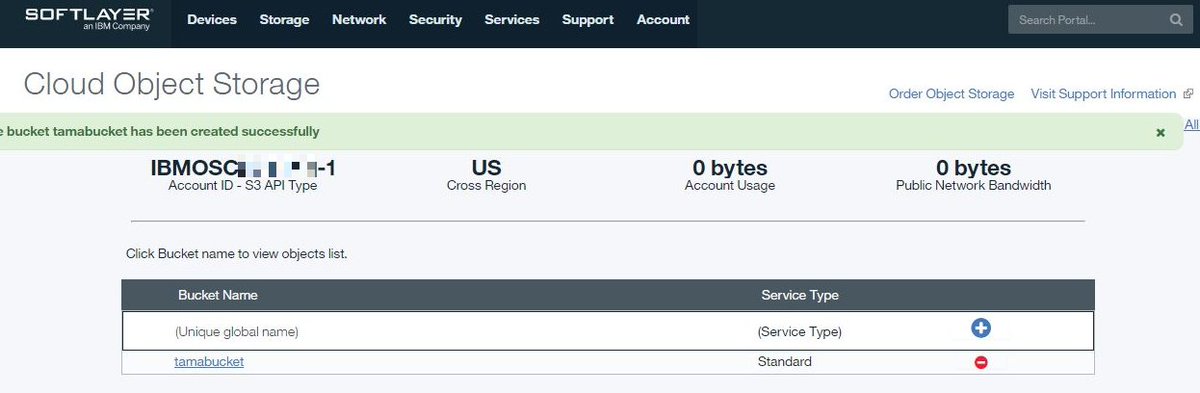The width and height of the screenshot is (1200, 393).
Task: Open the tamabucket bucket link
Action: [209, 362]
